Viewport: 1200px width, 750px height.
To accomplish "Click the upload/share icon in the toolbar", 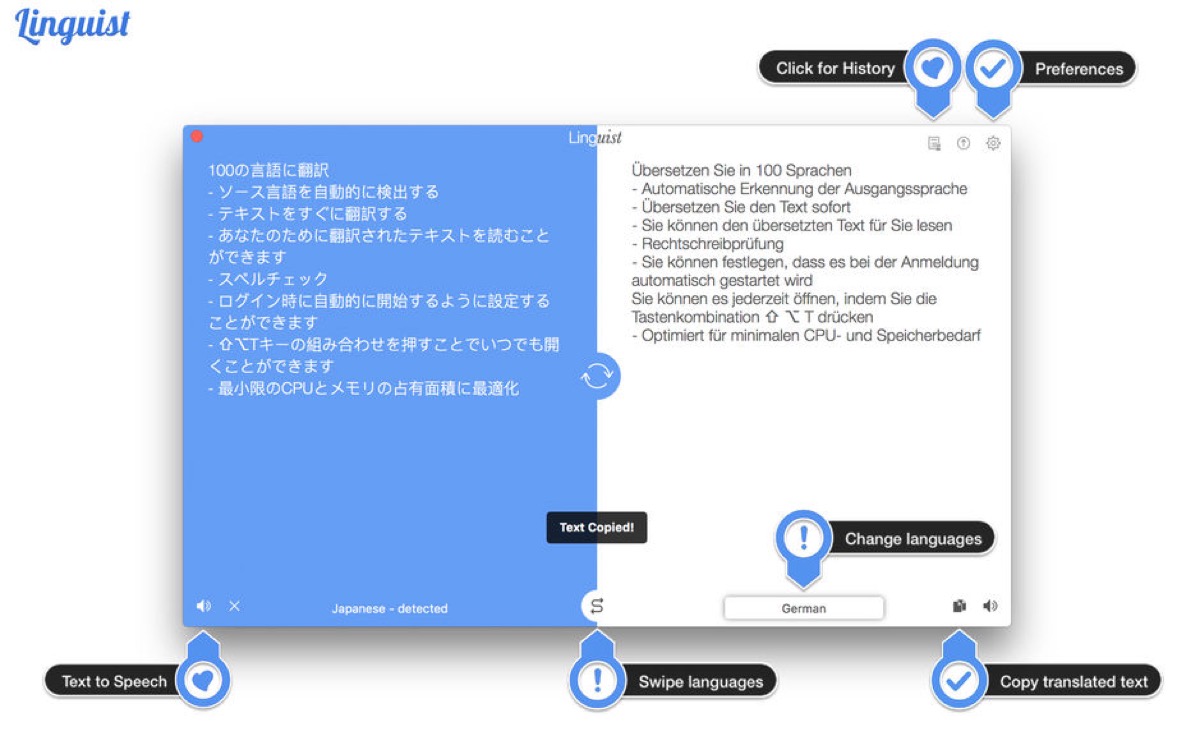I will click(x=961, y=143).
